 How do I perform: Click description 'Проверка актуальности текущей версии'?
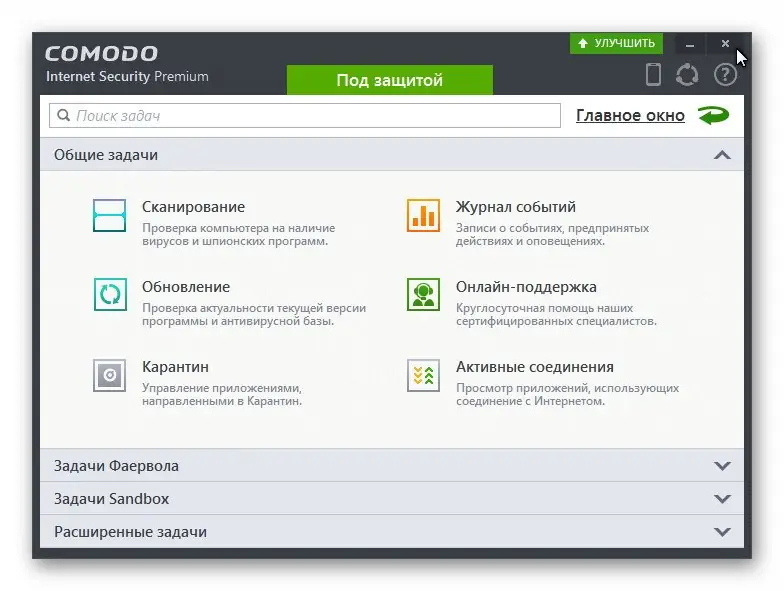coord(254,314)
